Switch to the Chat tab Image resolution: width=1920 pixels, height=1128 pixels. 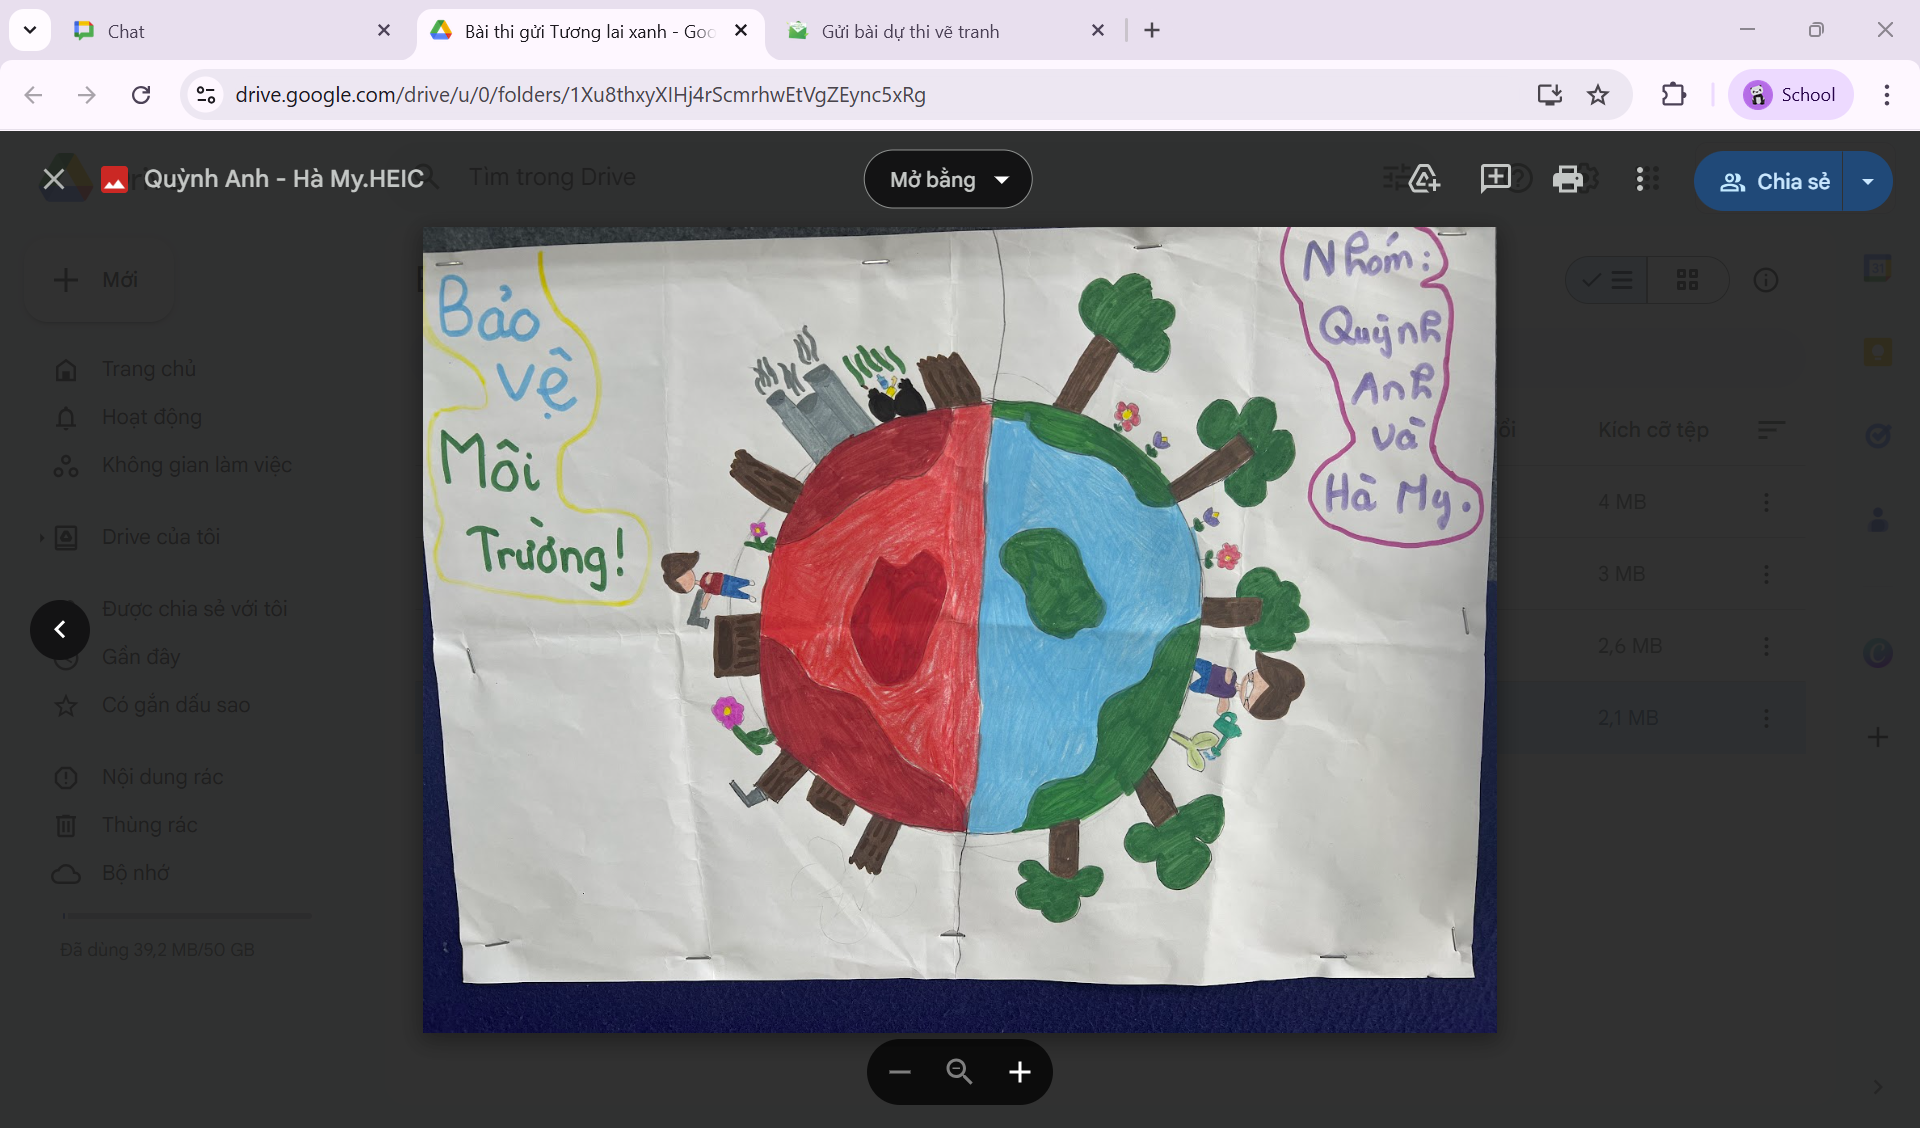tap(232, 31)
